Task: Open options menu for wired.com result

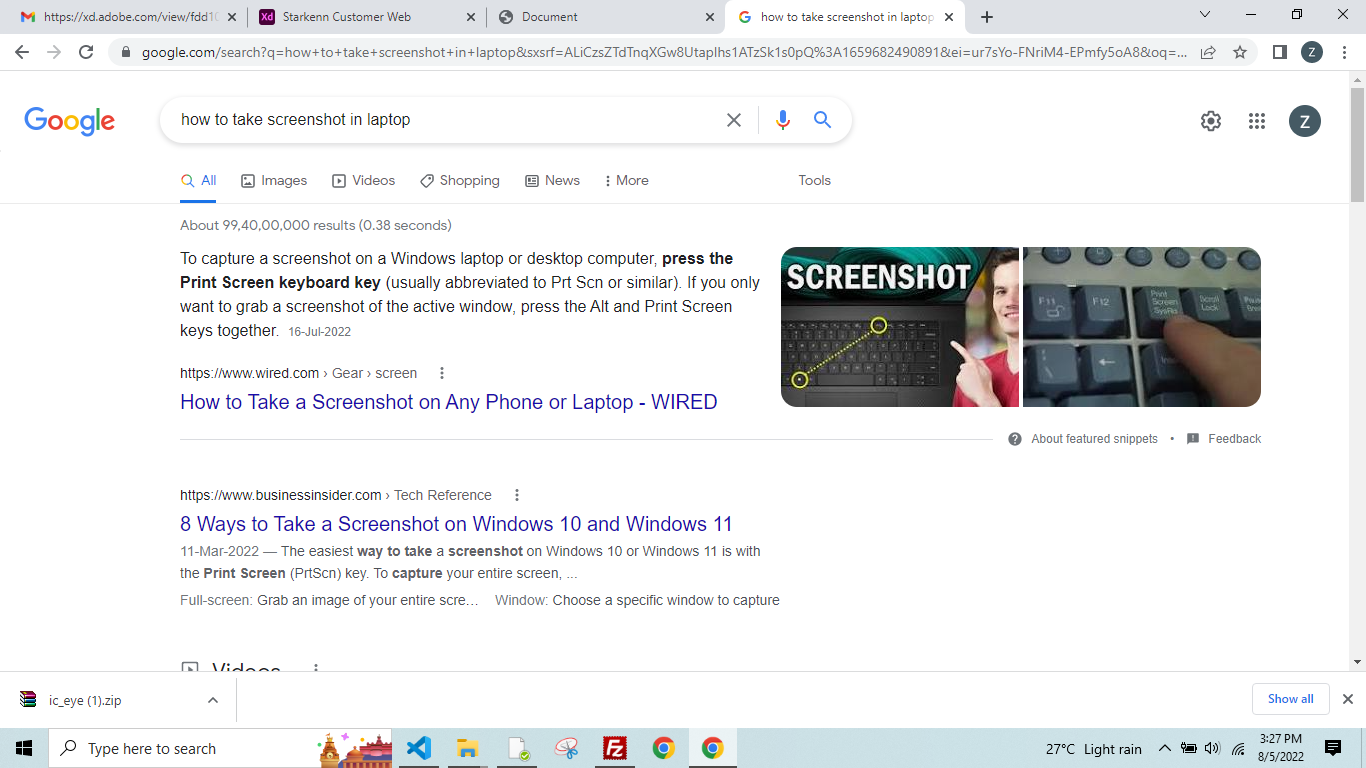Action: point(442,373)
